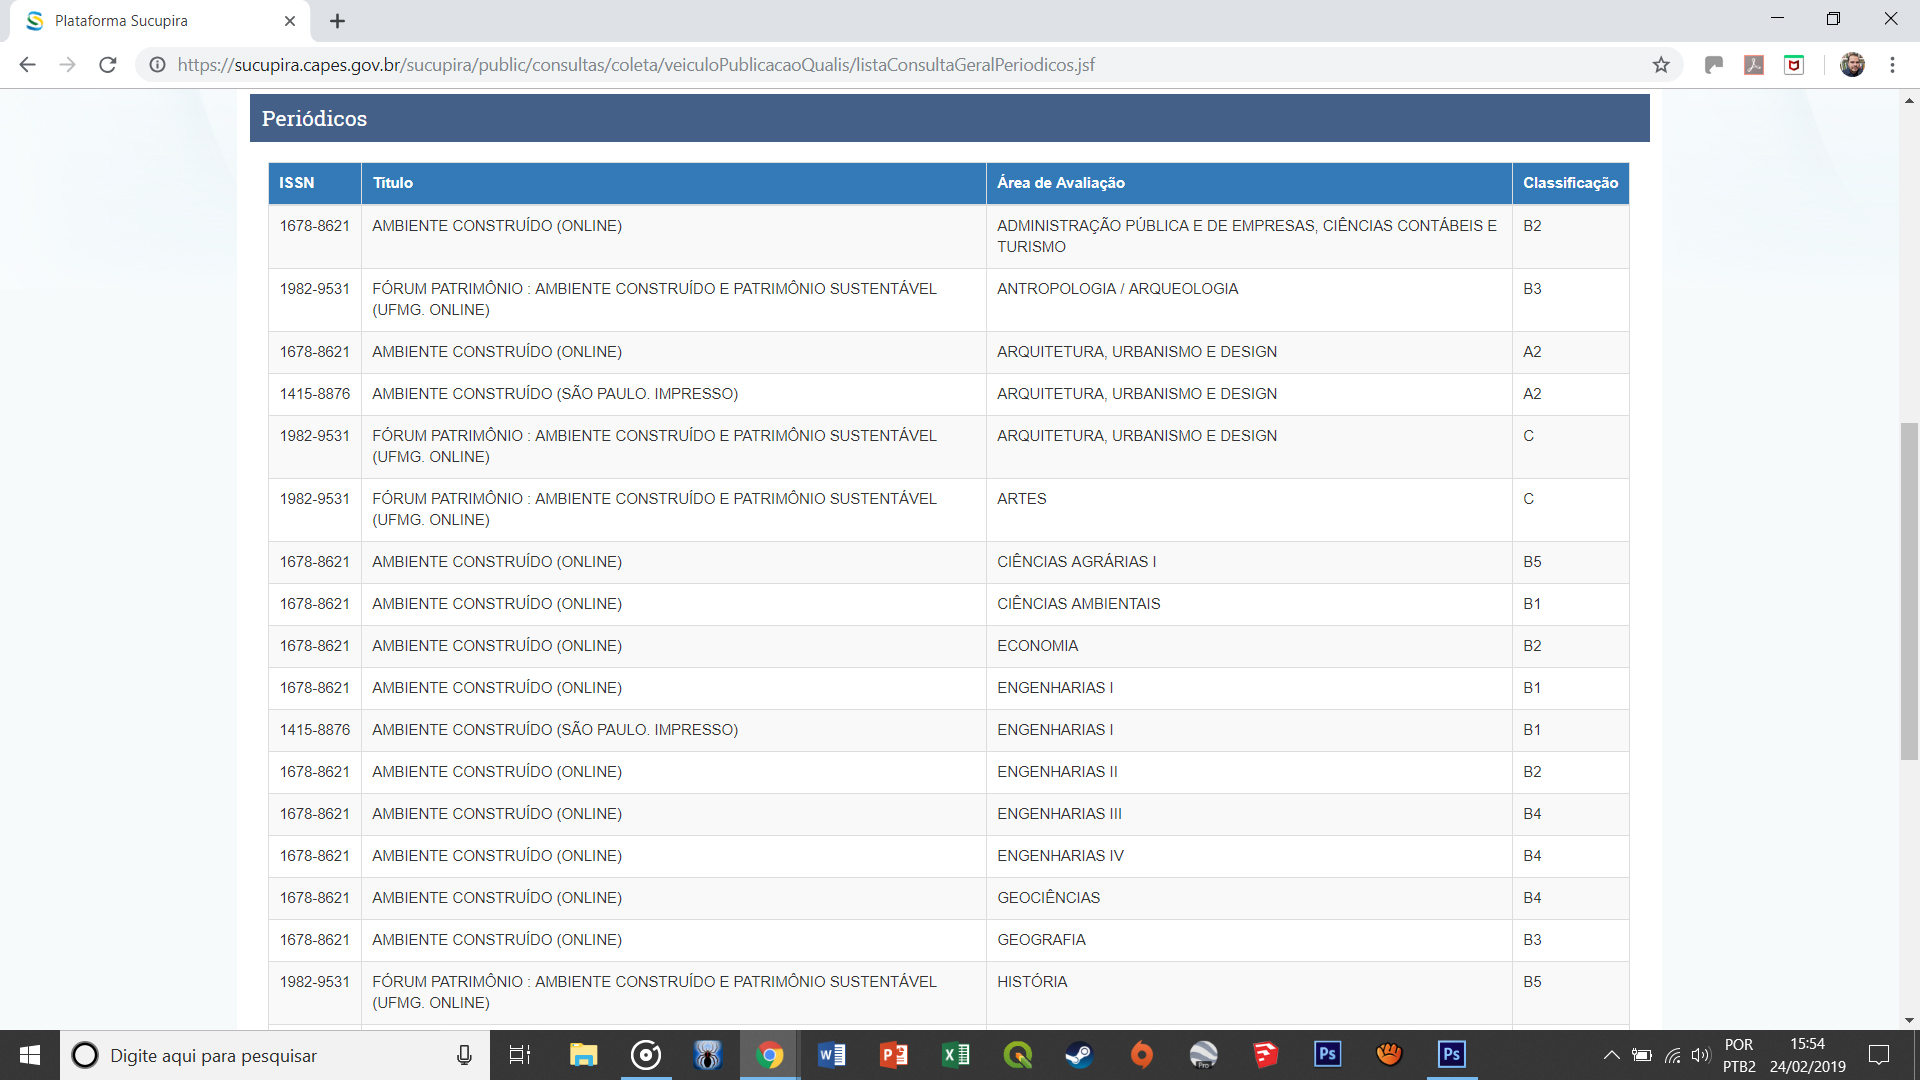
Task: Click the back navigation arrow
Action: click(28, 65)
